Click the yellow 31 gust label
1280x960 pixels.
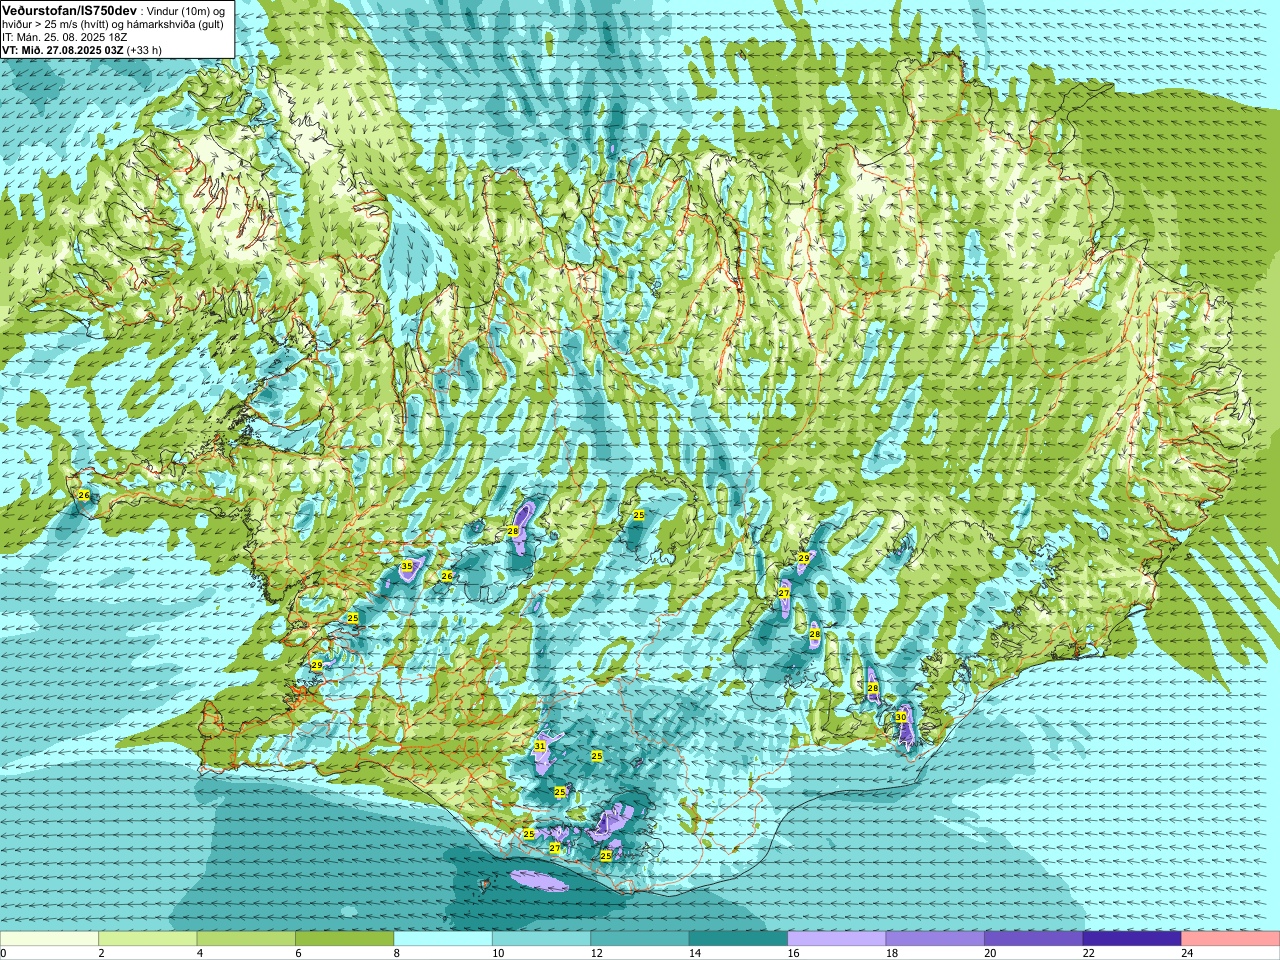pos(540,746)
